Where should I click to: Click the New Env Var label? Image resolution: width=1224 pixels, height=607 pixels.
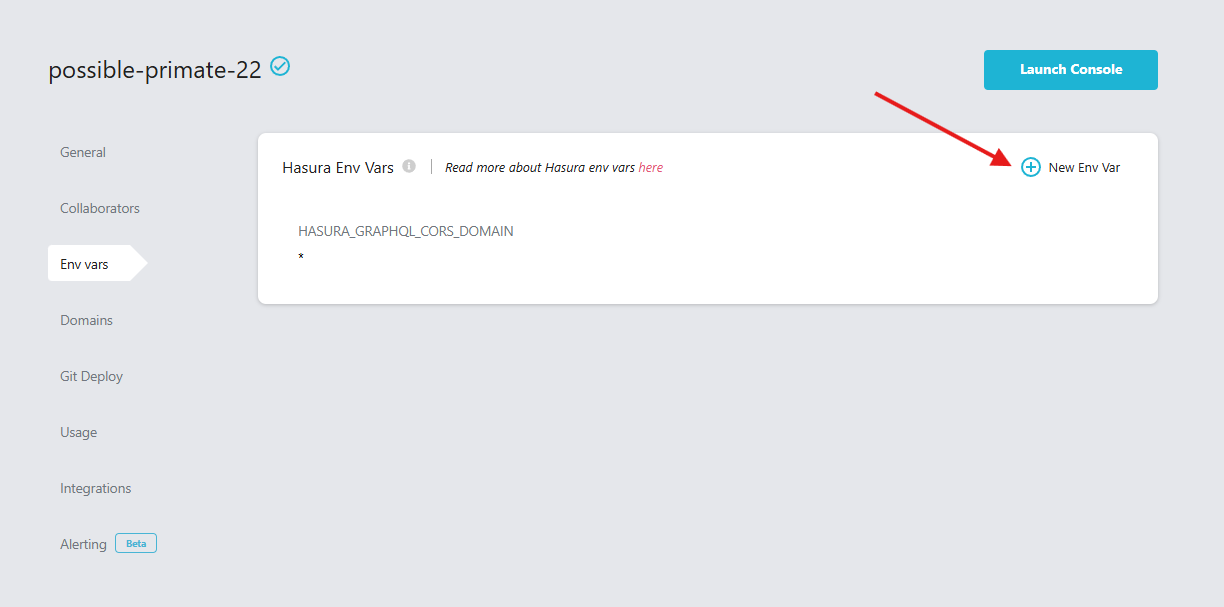(x=1083, y=167)
